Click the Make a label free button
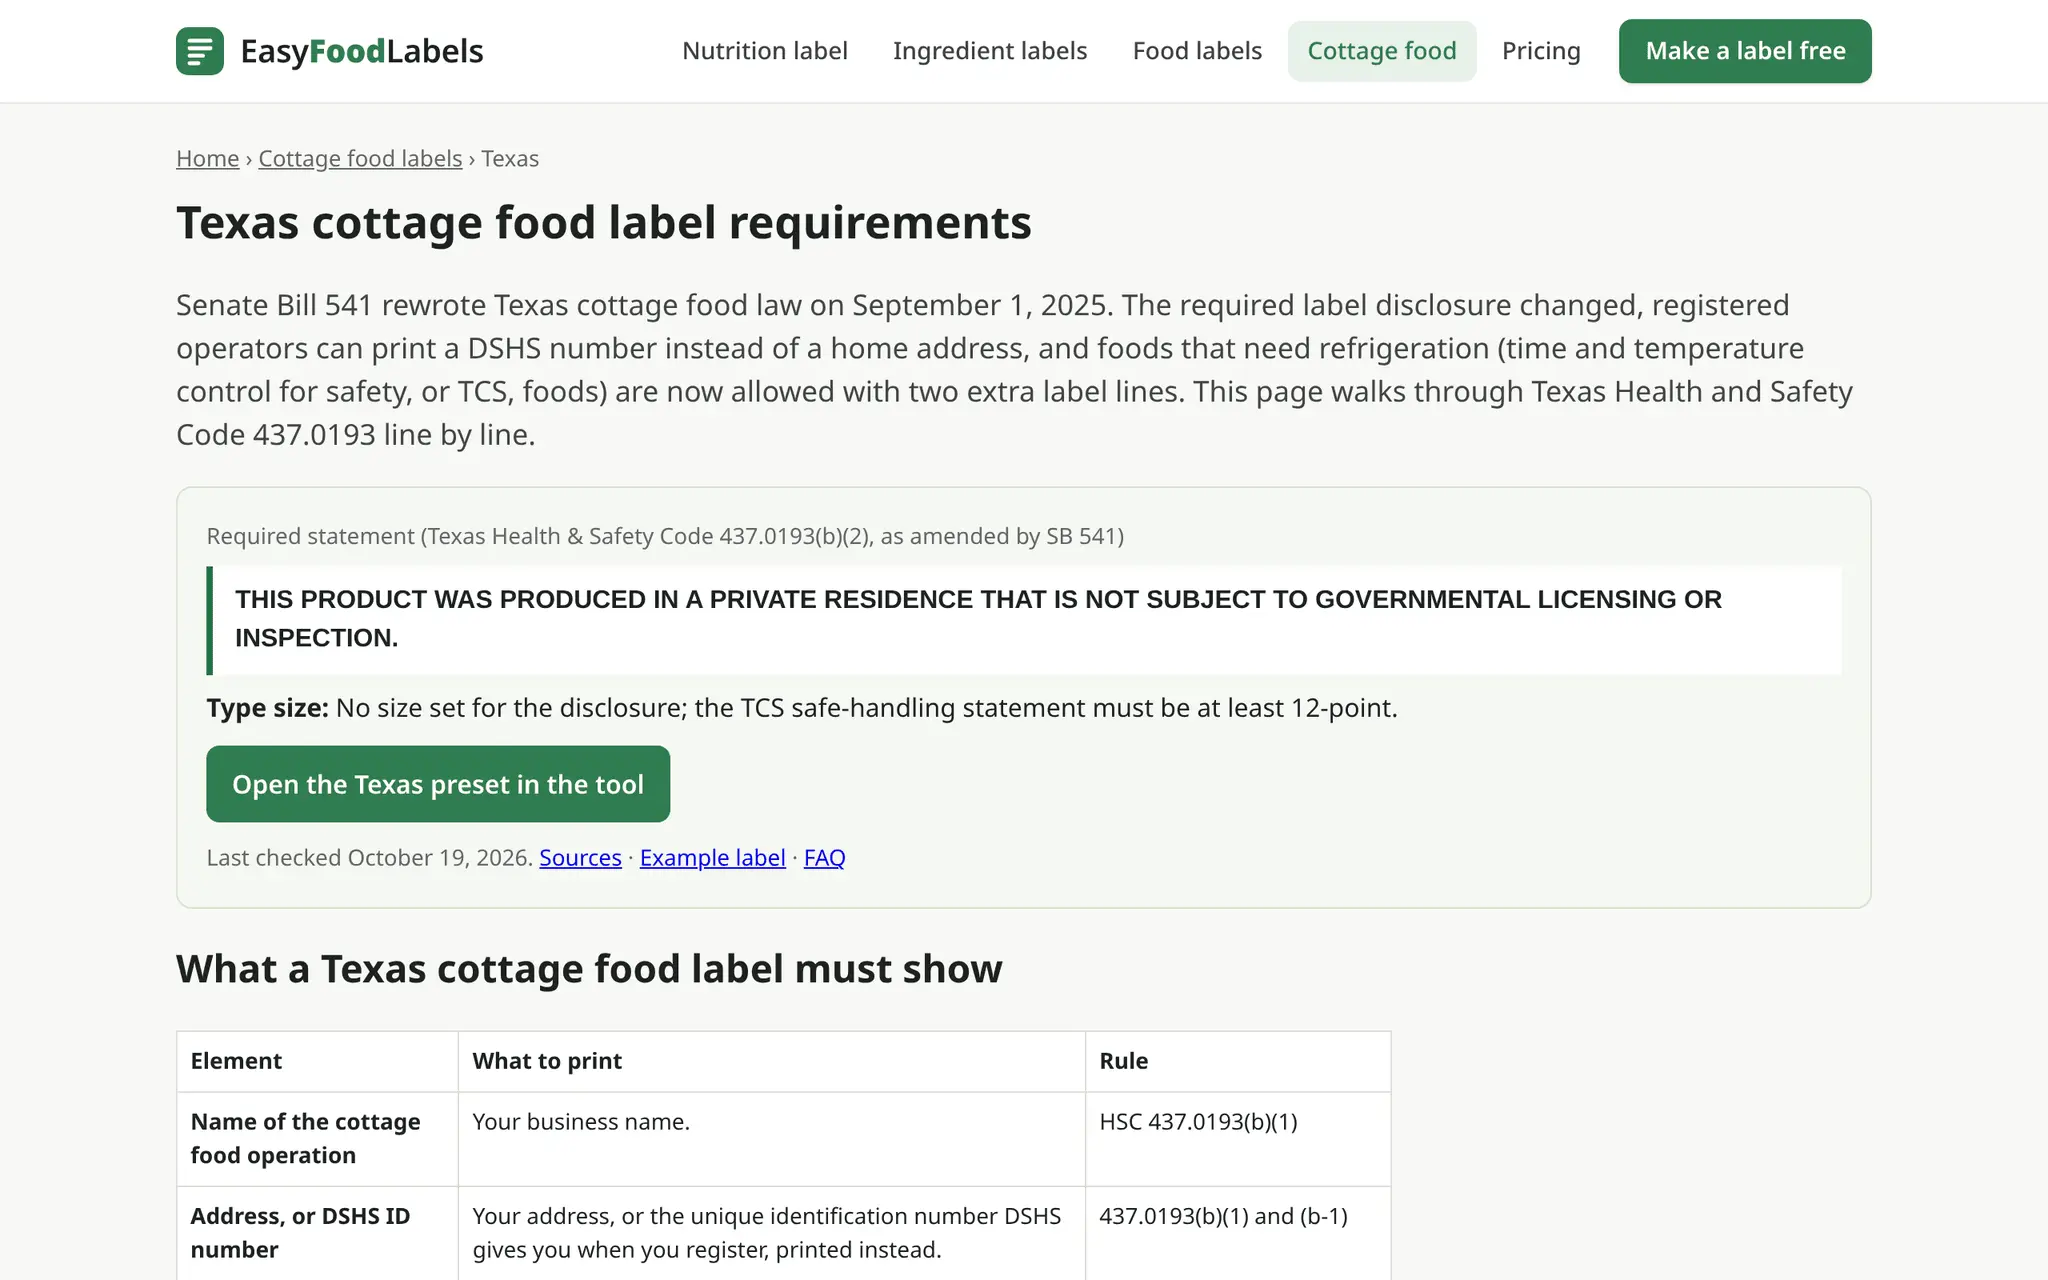The width and height of the screenshot is (2048, 1280). click(1745, 51)
